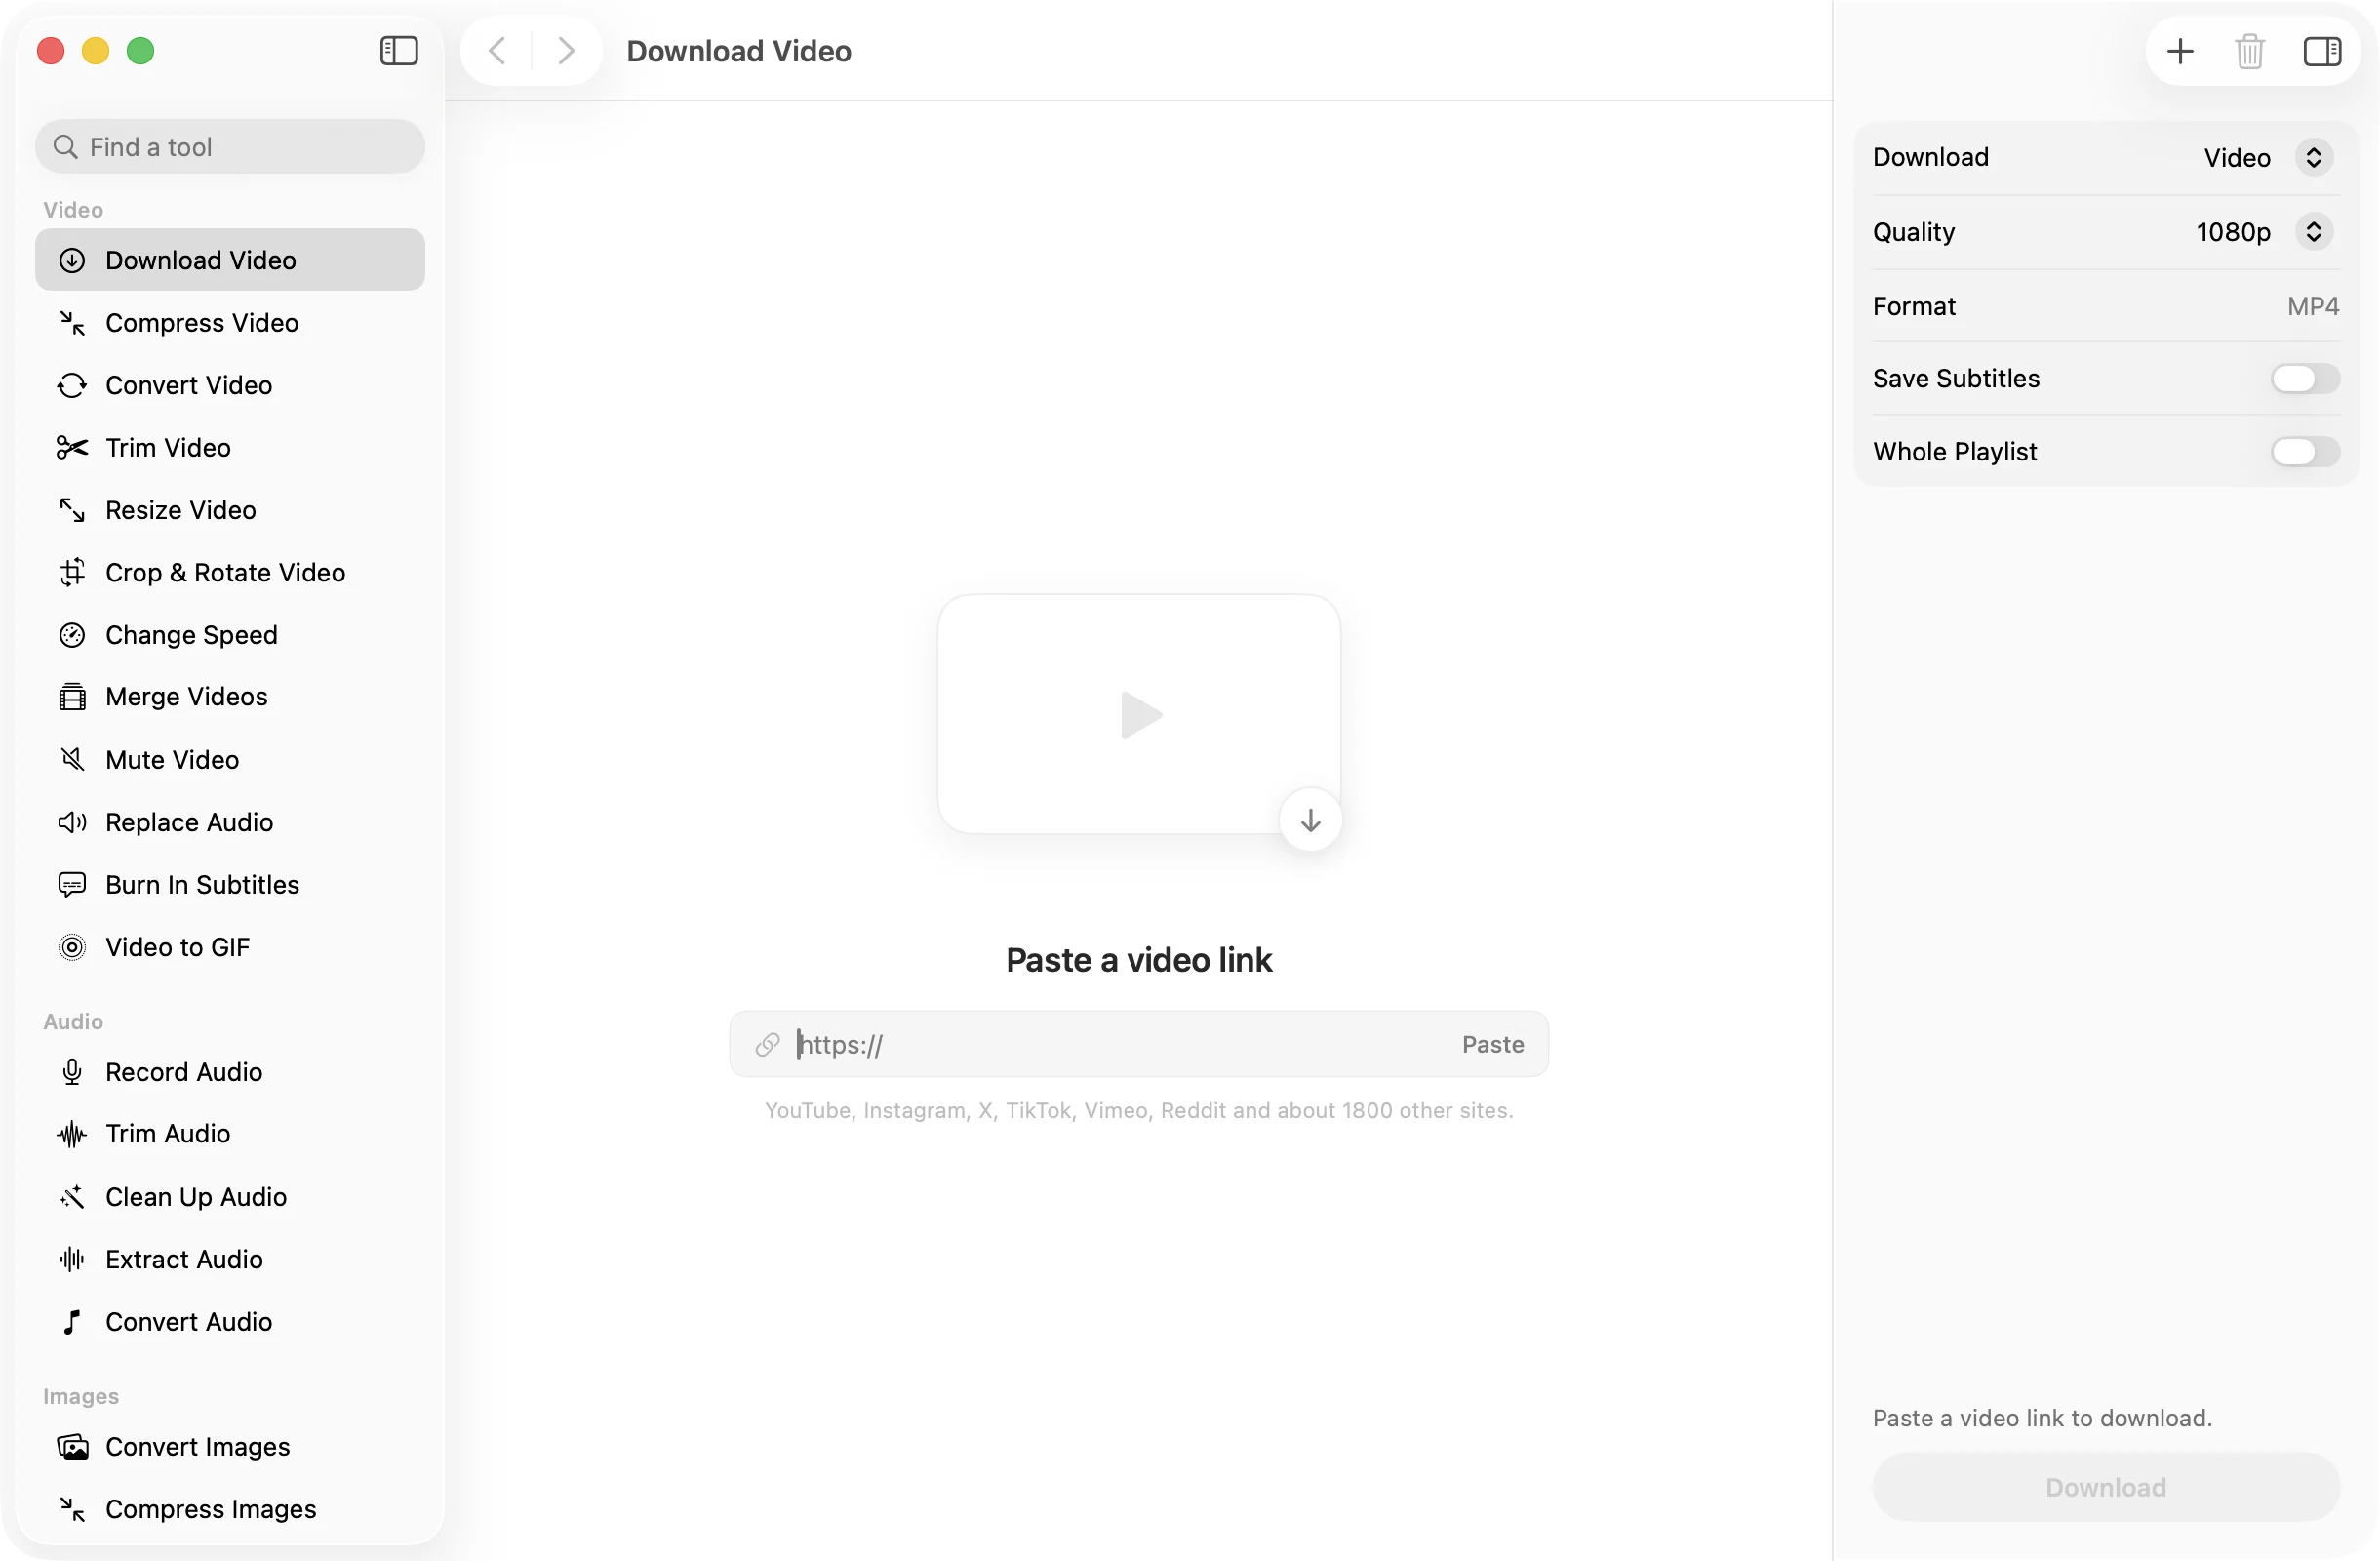
Task: Click the Crop & Rotate Video icon
Action: pyautogui.click(x=72, y=572)
